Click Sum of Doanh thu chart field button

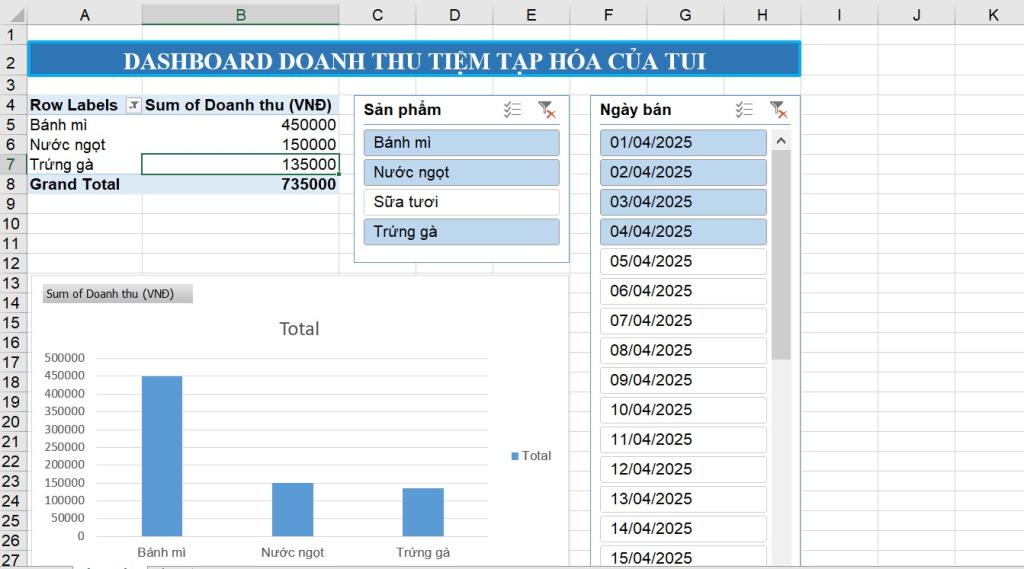click(116, 294)
